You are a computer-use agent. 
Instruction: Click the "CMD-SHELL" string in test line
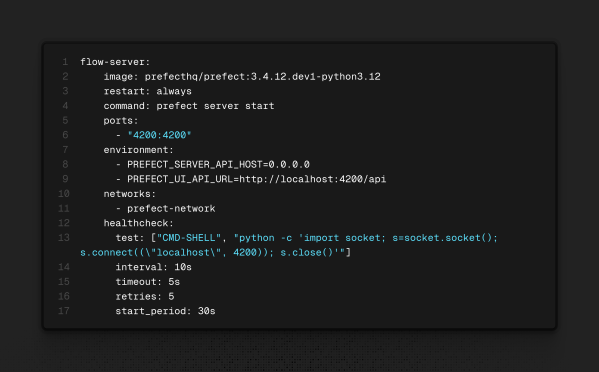189,238
